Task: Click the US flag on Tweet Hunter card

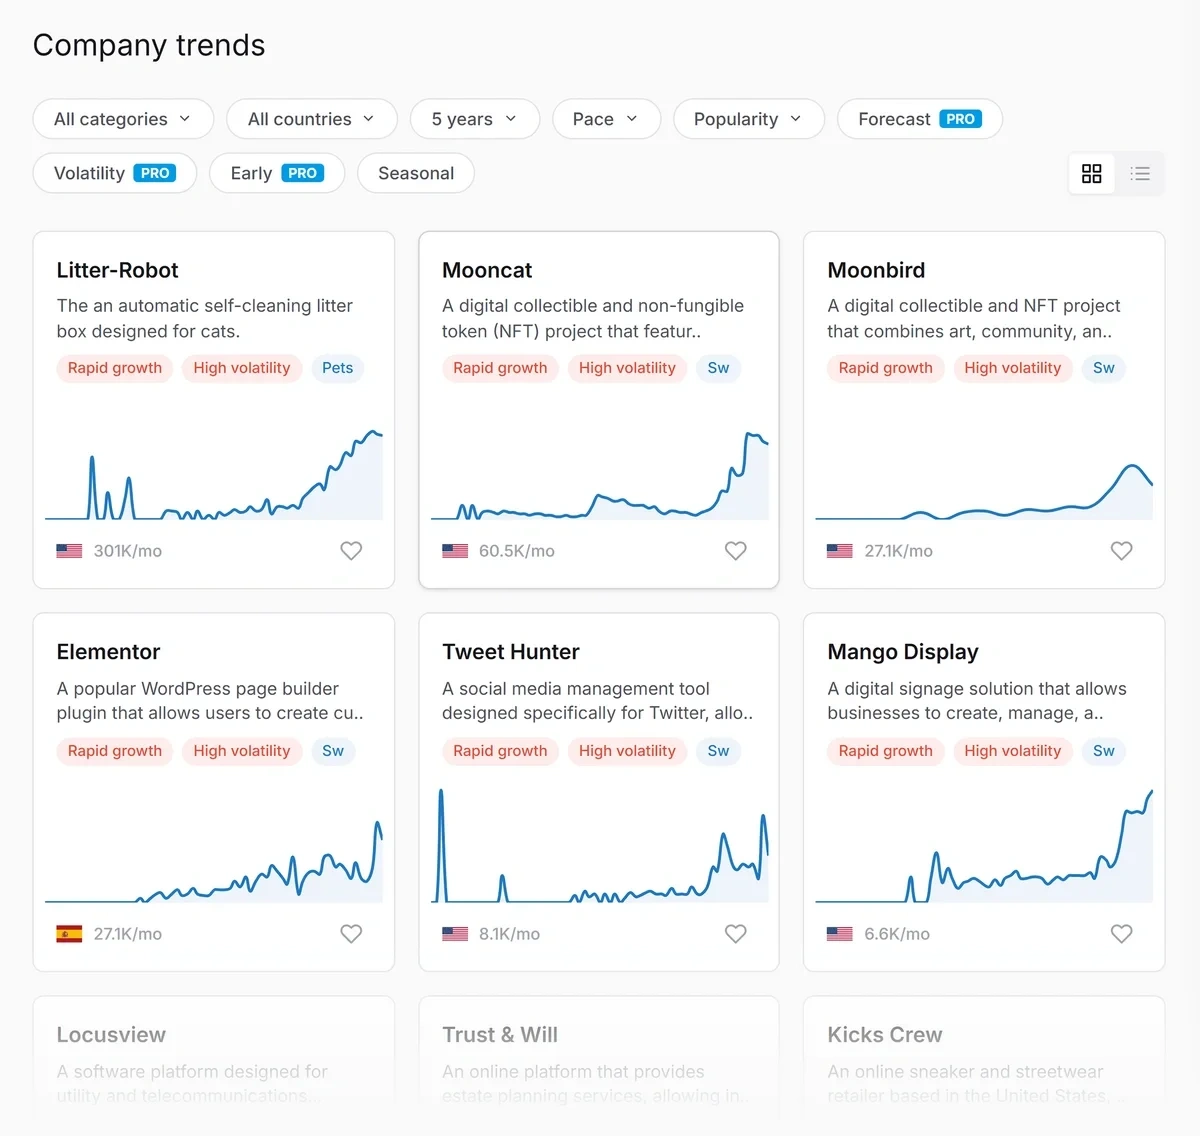Action: 455,934
